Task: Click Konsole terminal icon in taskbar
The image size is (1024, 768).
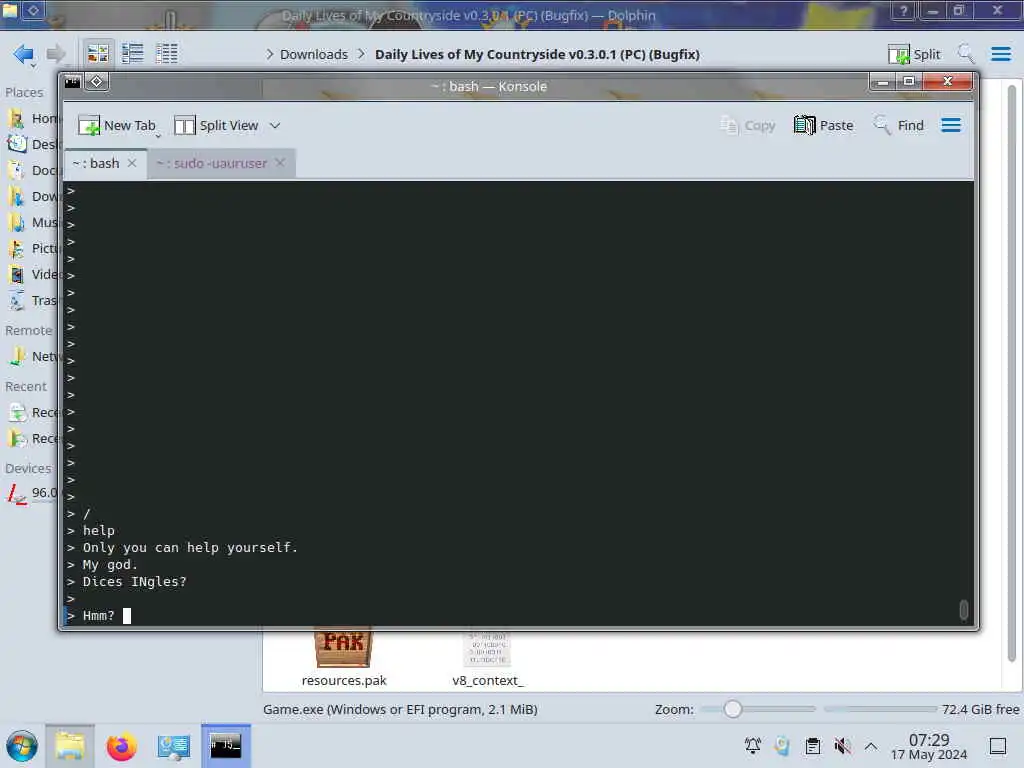Action: click(x=225, y=746)
